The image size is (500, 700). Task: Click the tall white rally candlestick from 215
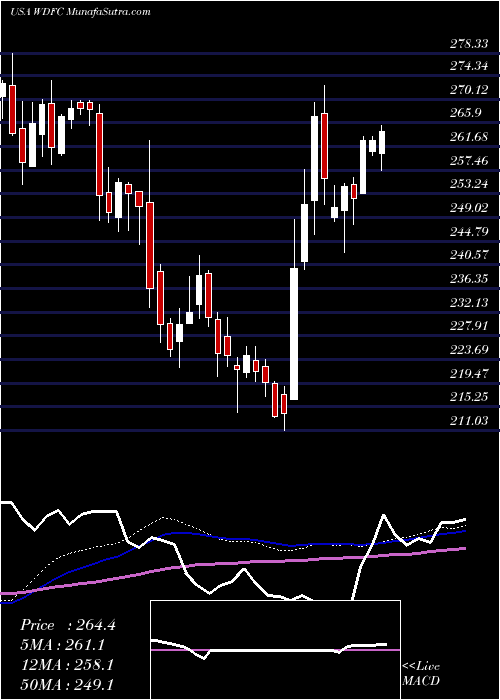tap(294, 333)
